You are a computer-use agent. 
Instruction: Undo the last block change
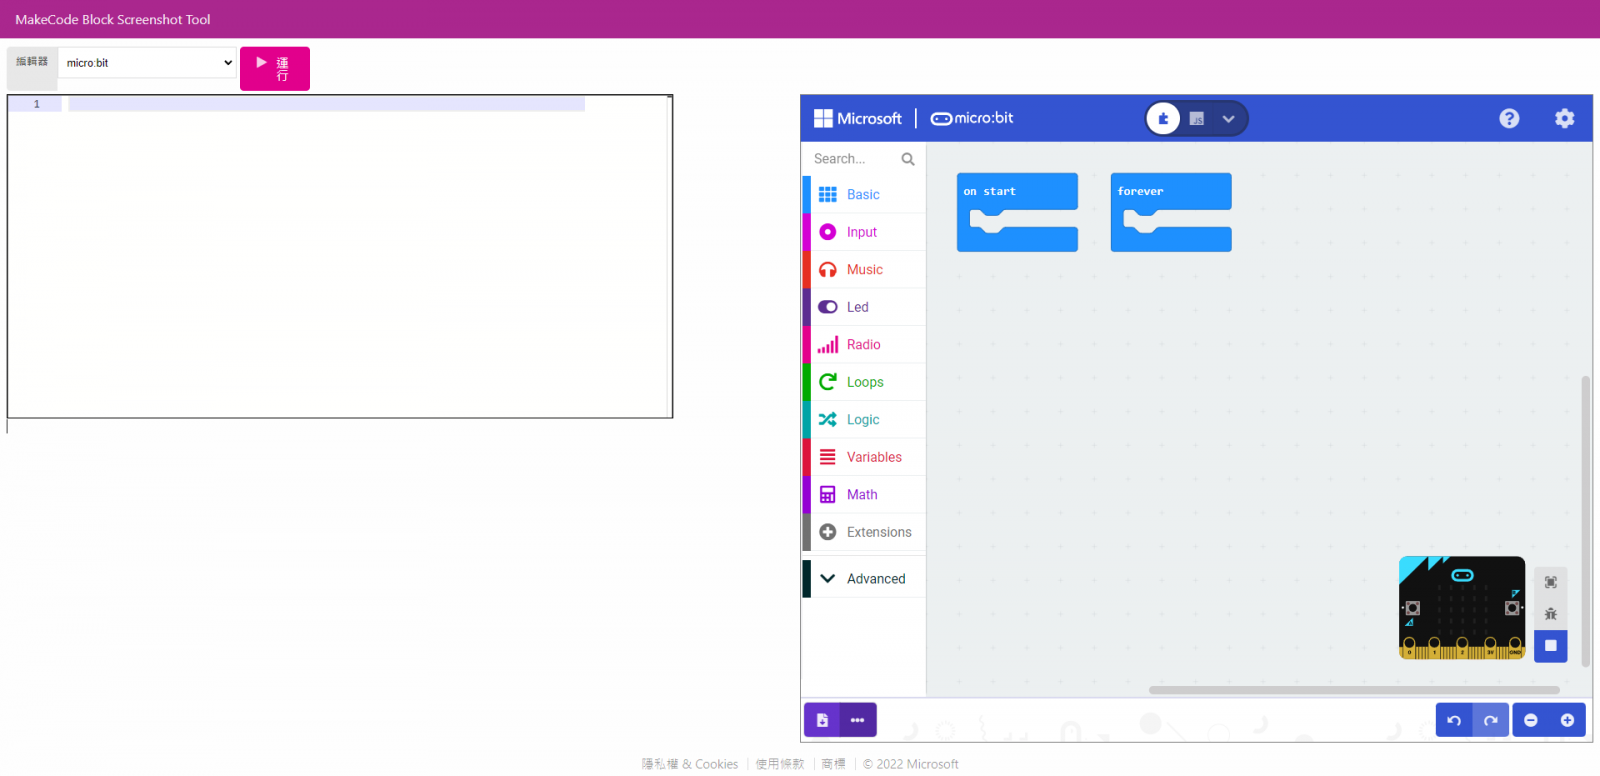coord(1454,720)
